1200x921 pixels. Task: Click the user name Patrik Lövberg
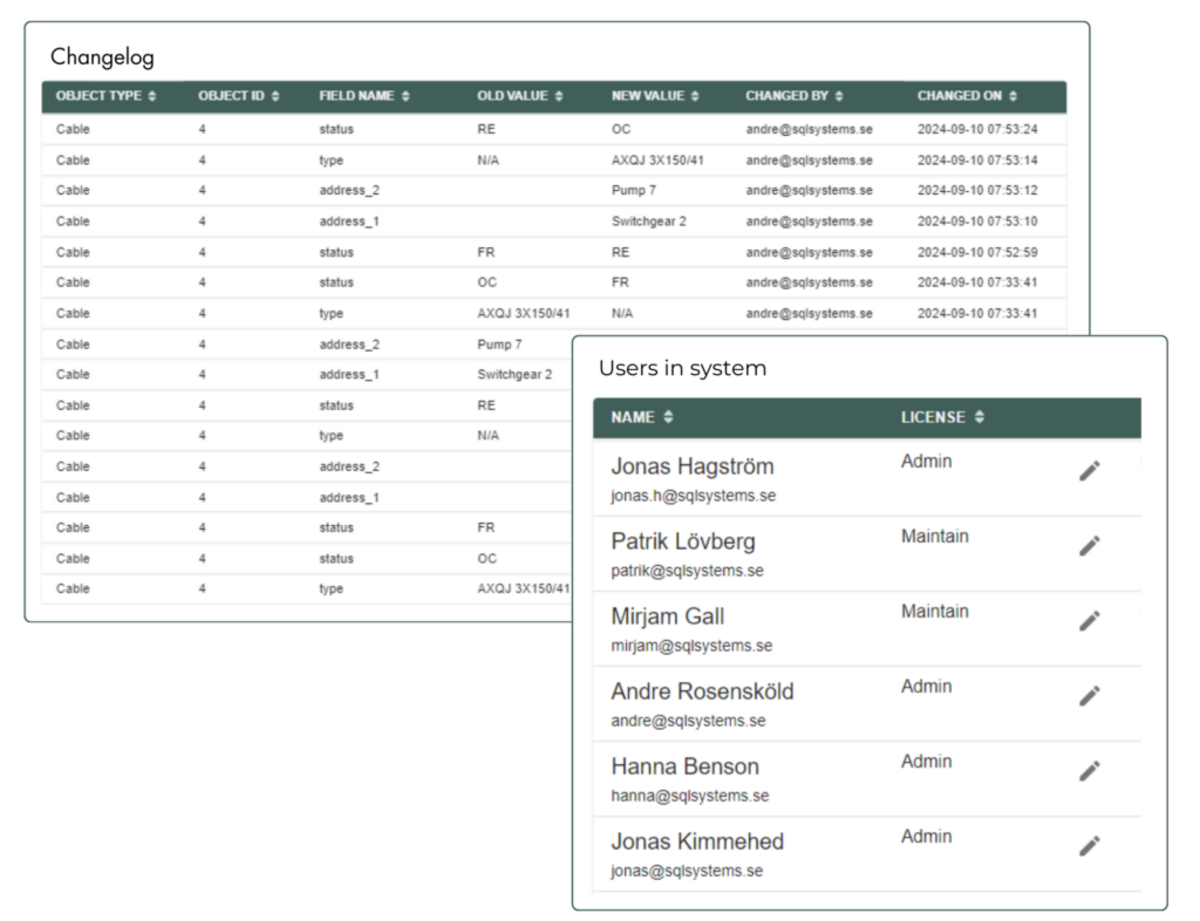pyautogui.click(x=683, y=542)
